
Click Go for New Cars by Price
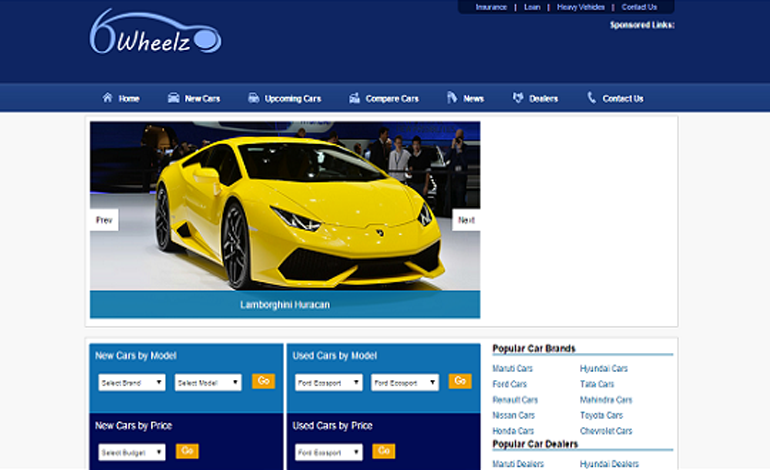187,451
